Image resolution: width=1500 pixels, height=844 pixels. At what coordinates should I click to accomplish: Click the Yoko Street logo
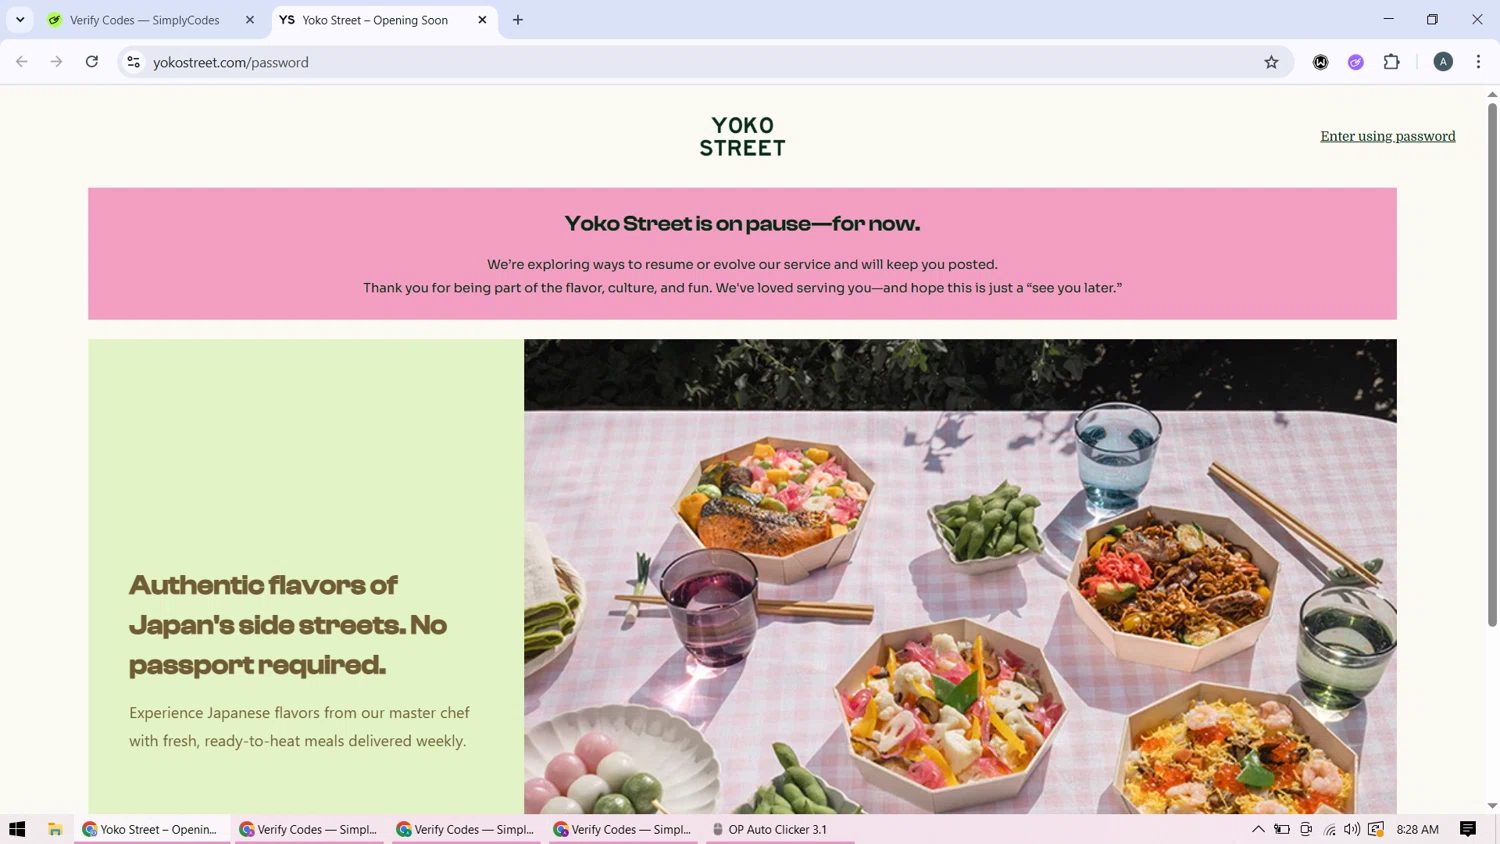click(742, 136)
